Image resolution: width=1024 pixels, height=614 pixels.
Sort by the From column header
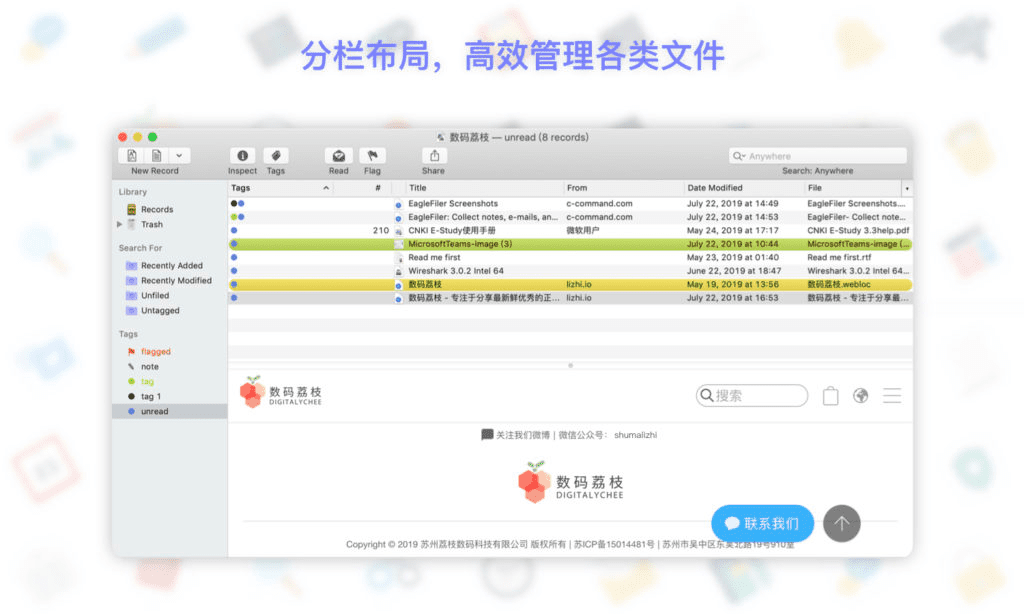[x=623, y=188]
